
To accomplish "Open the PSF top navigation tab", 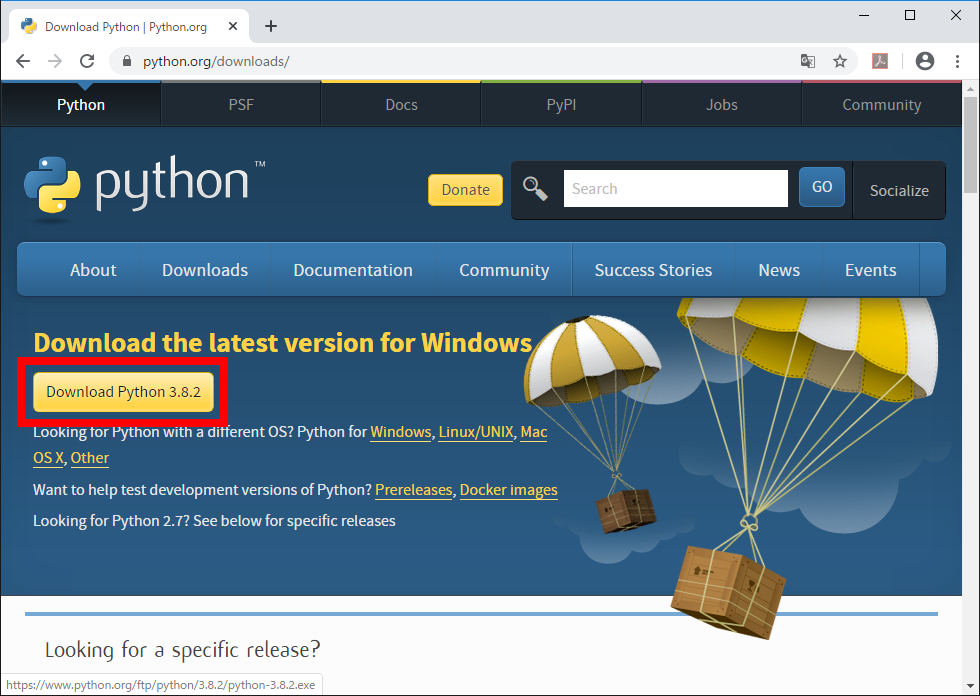I will 241,104.
